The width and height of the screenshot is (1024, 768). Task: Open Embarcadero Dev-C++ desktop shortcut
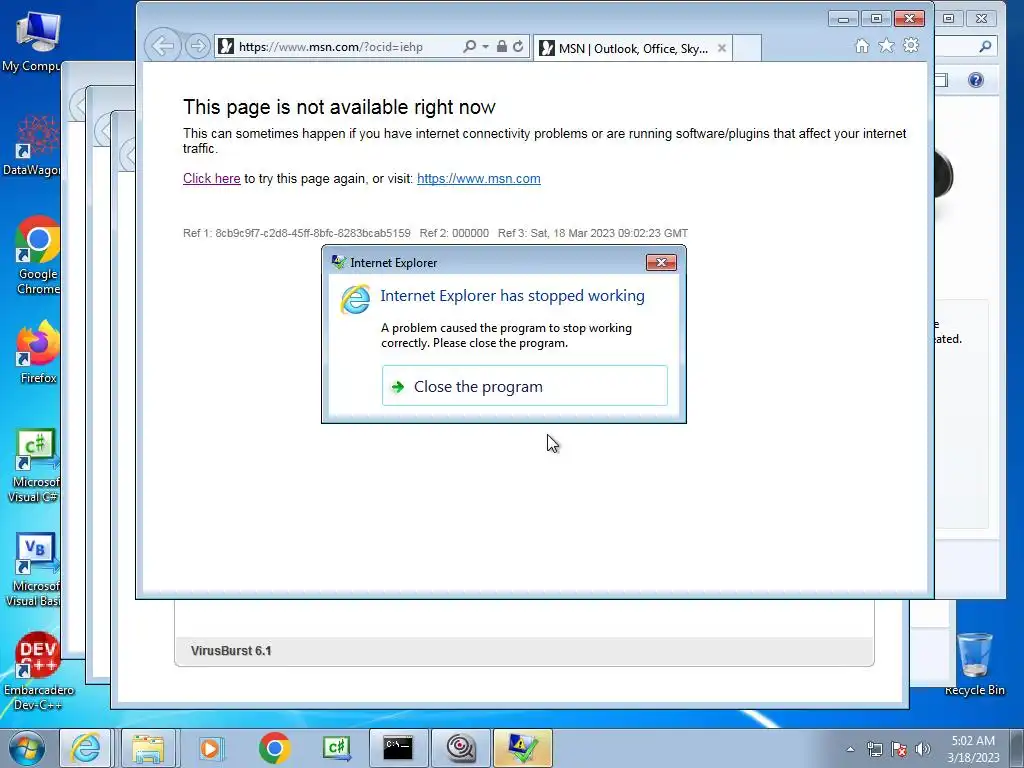click(38, 671)
